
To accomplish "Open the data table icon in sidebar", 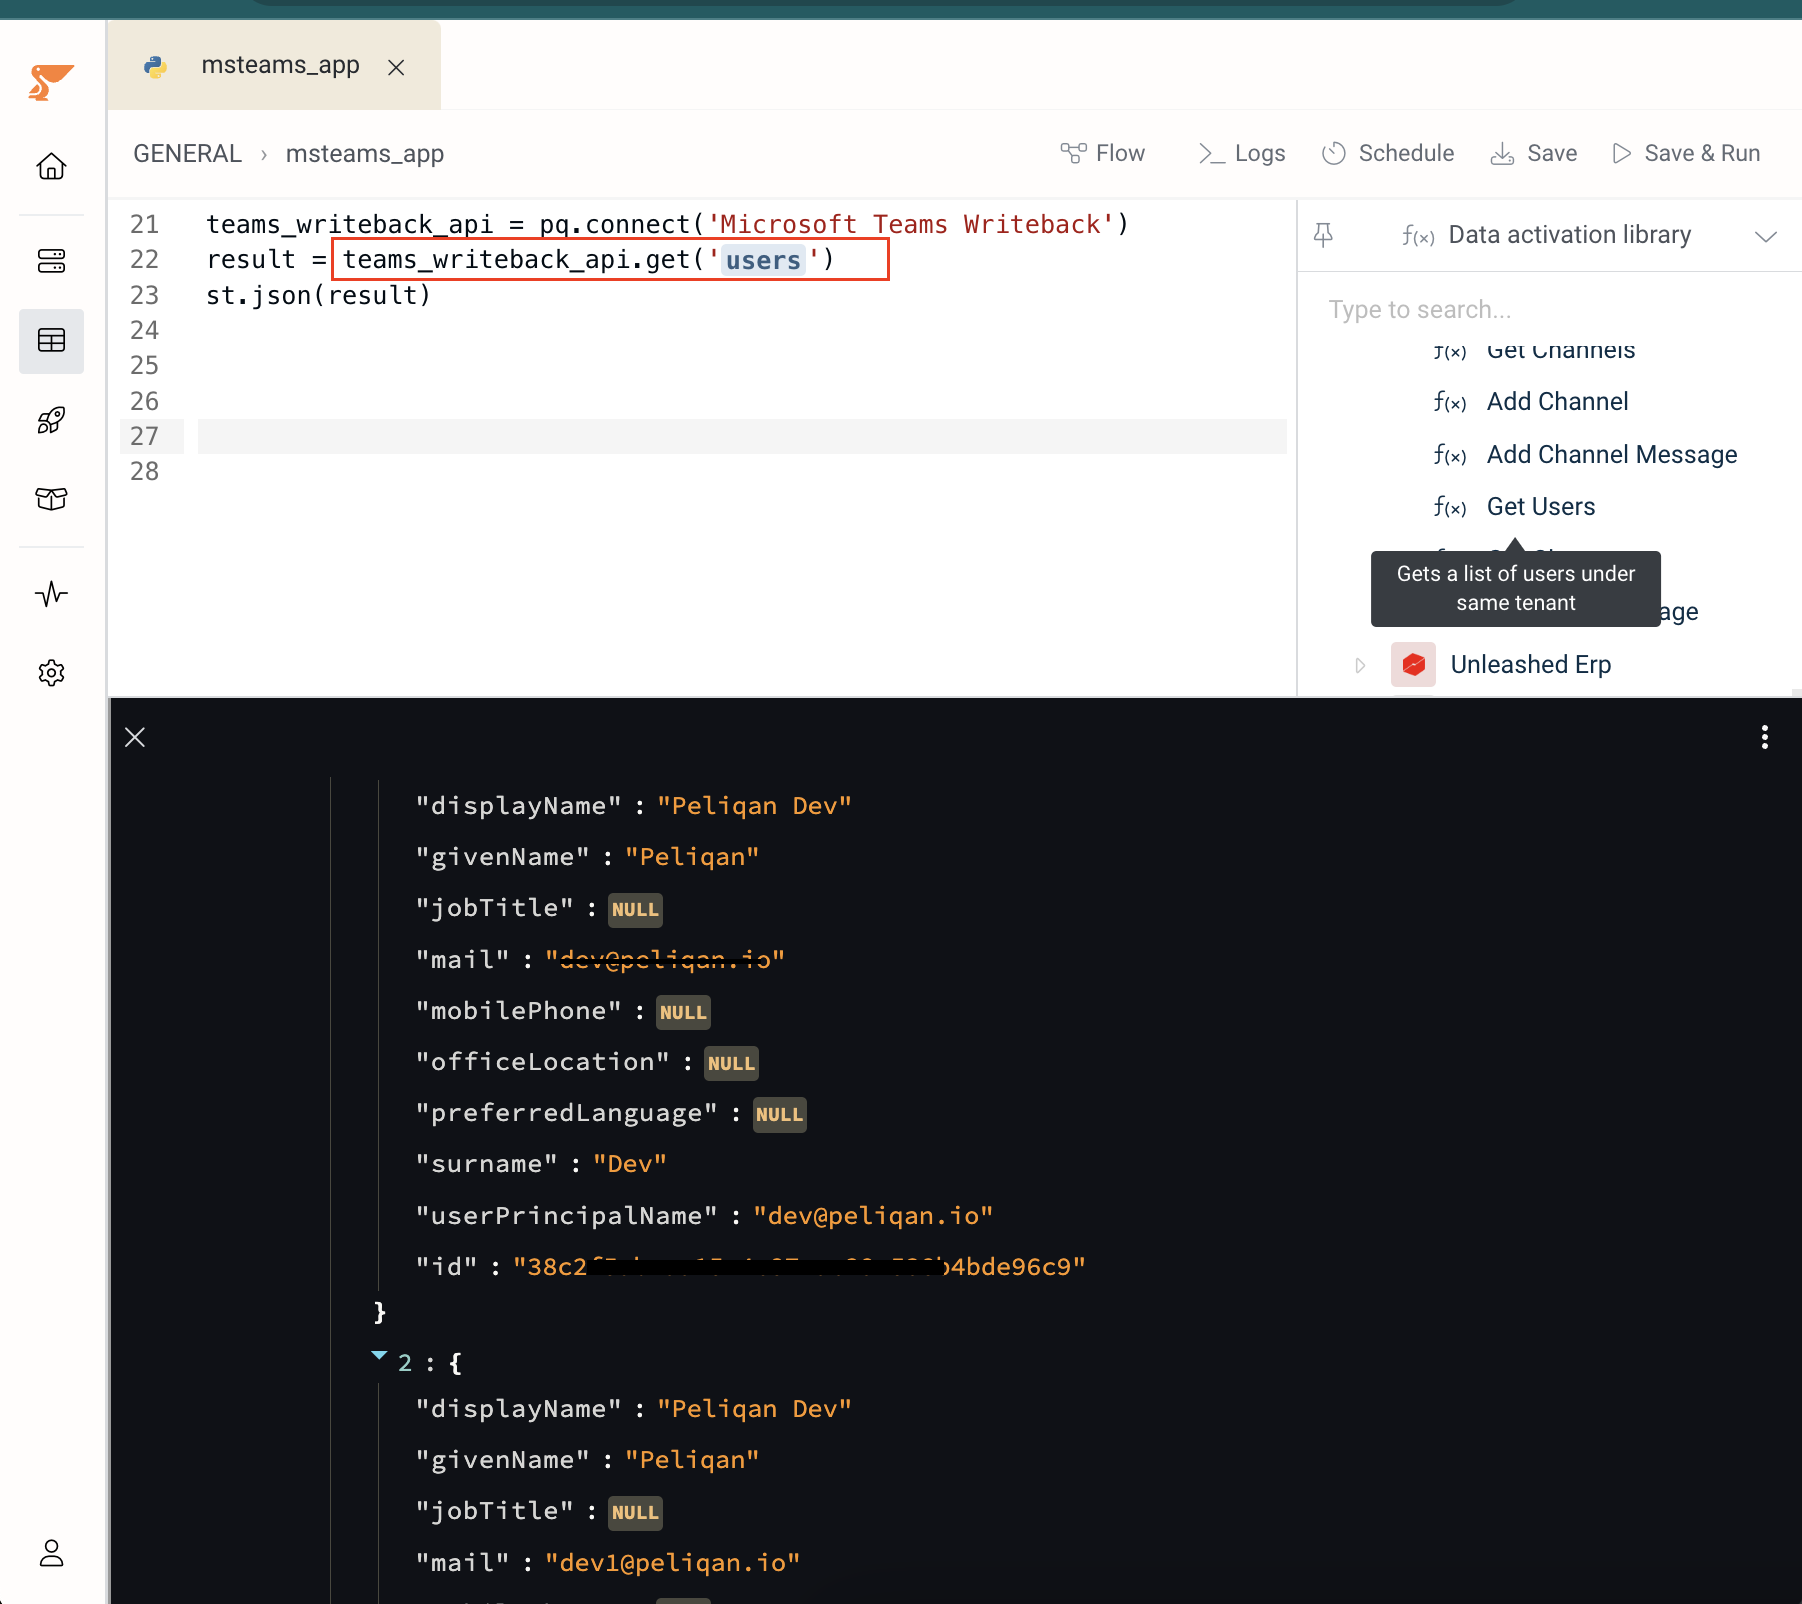I will (51, 341).
